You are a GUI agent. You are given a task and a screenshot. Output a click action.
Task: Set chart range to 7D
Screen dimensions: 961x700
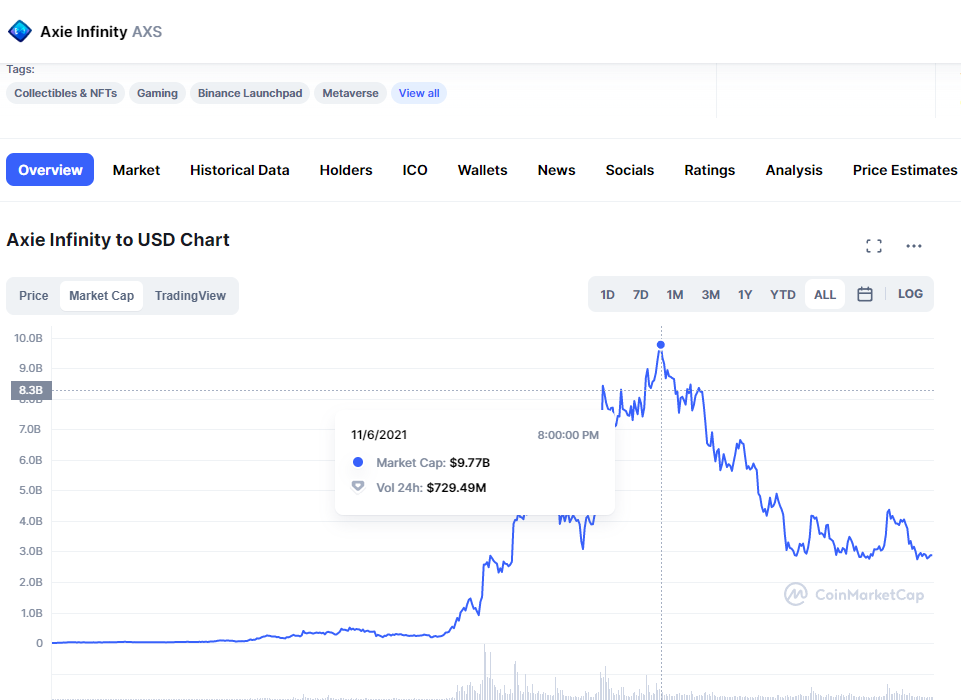(x=640, y=295)
